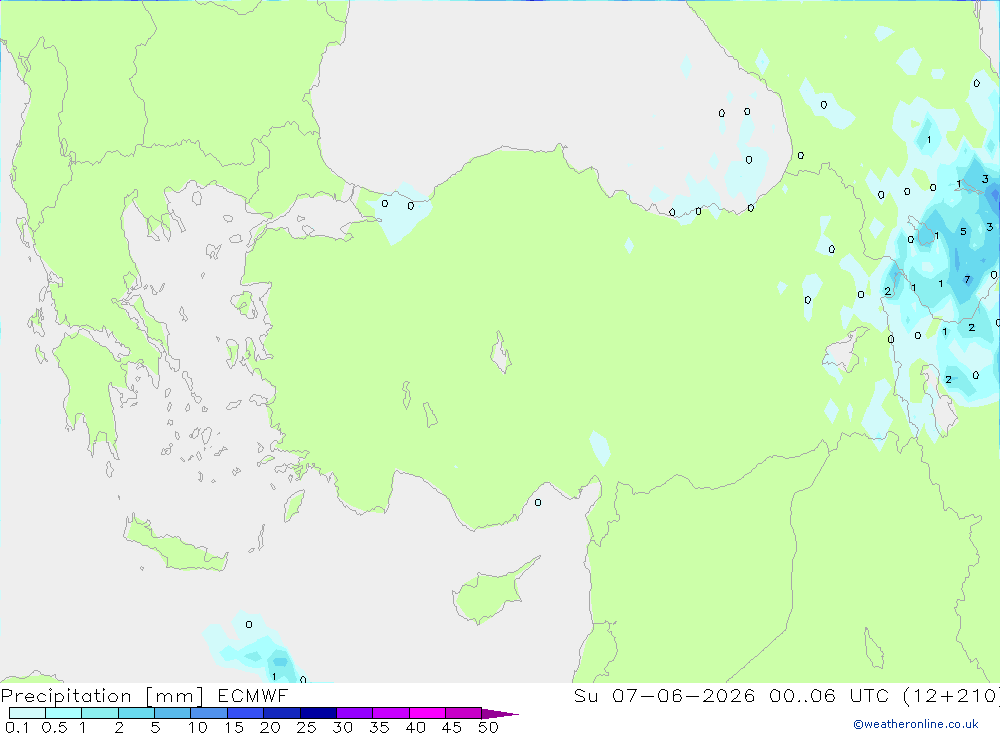Click the 2–5 mm legend color swatch

click(x=136, y=713)
